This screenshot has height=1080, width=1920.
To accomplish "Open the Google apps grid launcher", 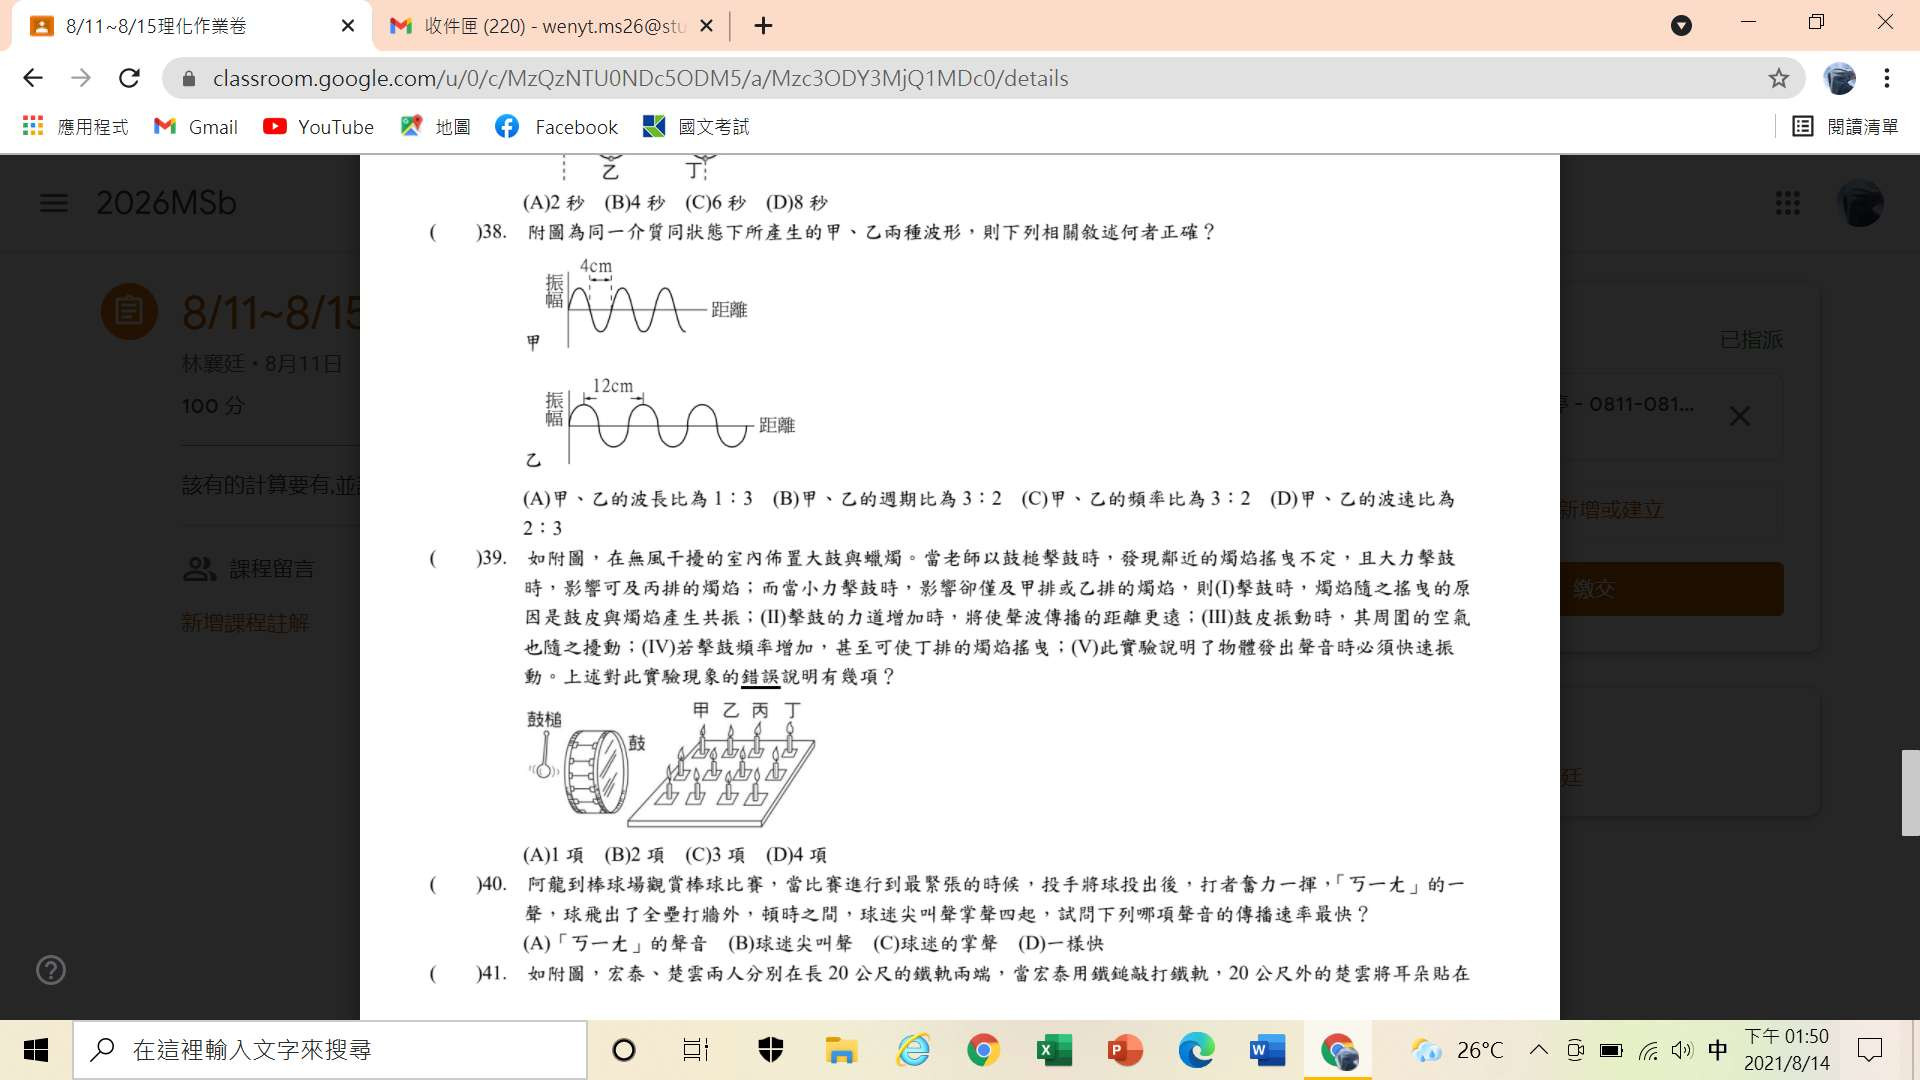I will pyautogui.click(x=1787, y=203).
